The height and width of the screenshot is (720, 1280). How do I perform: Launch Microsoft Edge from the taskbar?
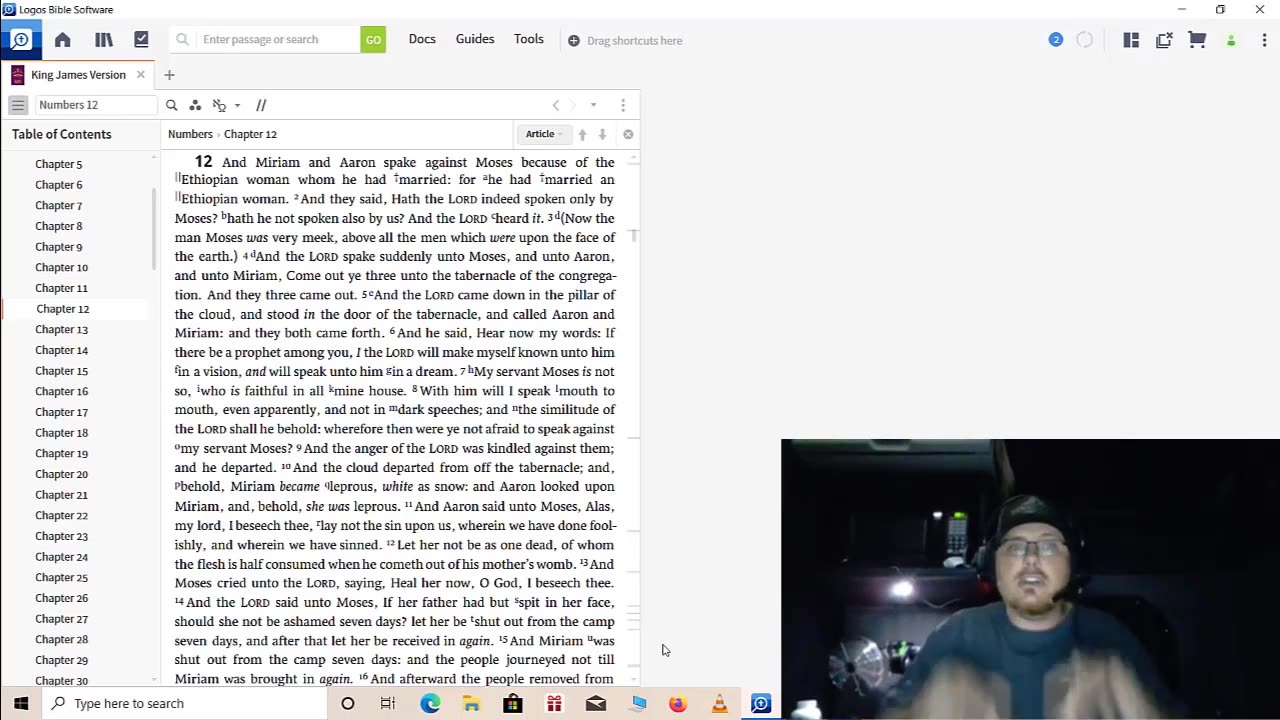[430, 703]
